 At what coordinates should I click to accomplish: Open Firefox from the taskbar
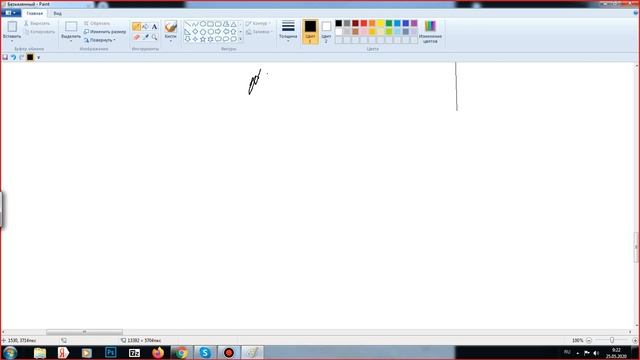point(158,353)
